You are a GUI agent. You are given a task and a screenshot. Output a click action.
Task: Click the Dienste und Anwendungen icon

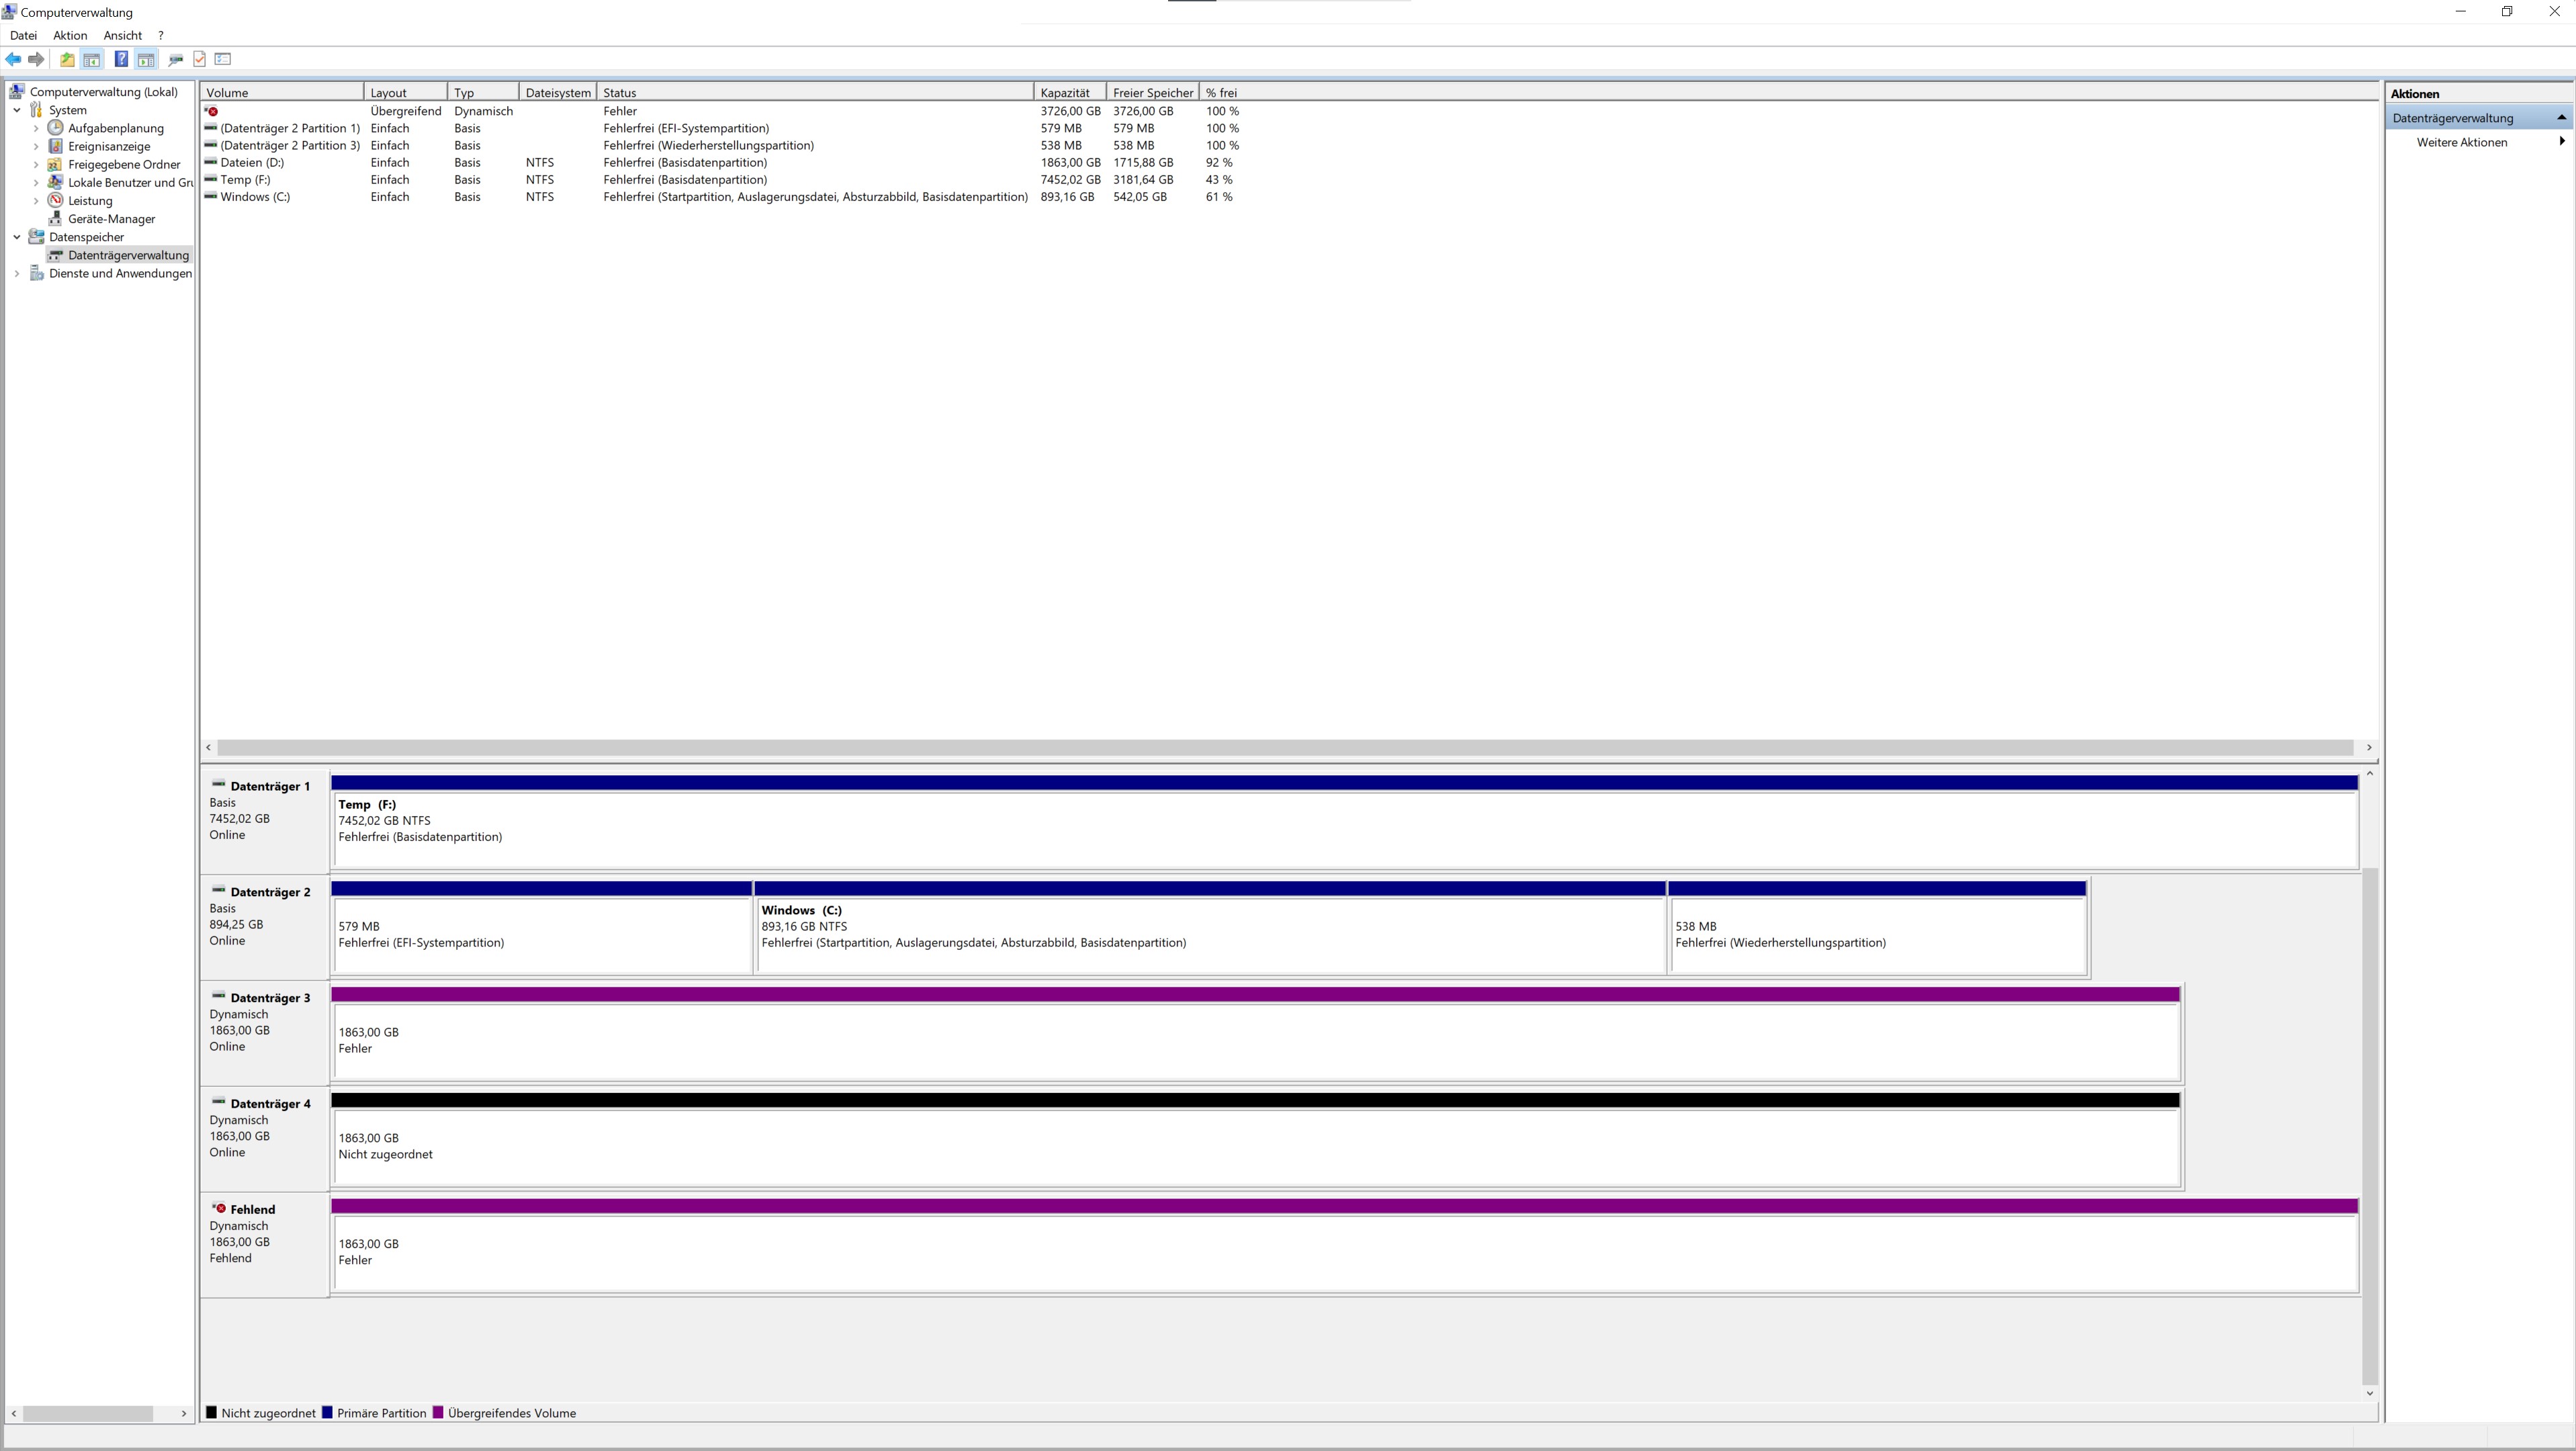click(37, 273)
